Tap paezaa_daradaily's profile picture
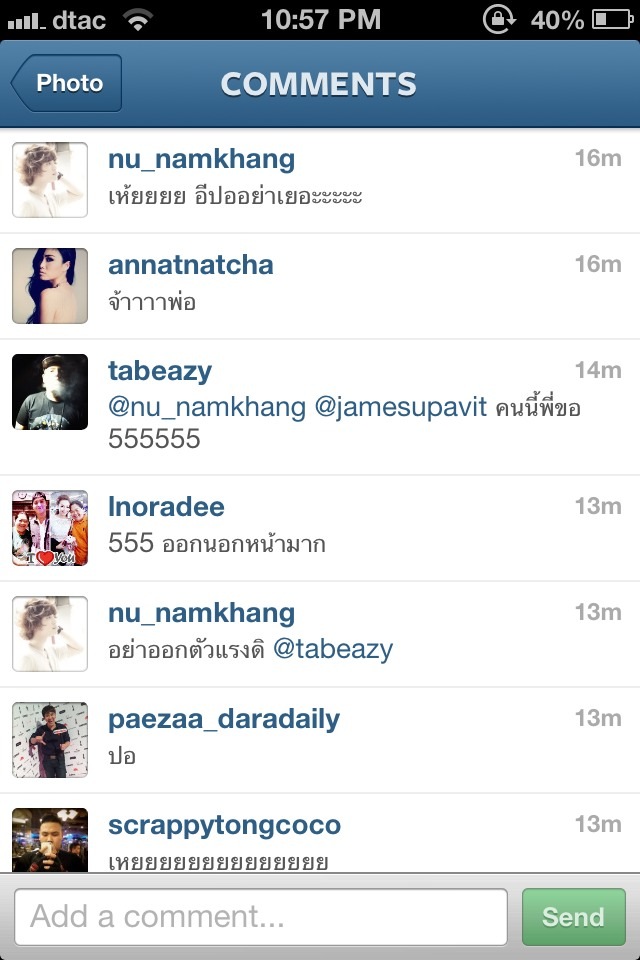640x960 pixels. pos(50,740)
